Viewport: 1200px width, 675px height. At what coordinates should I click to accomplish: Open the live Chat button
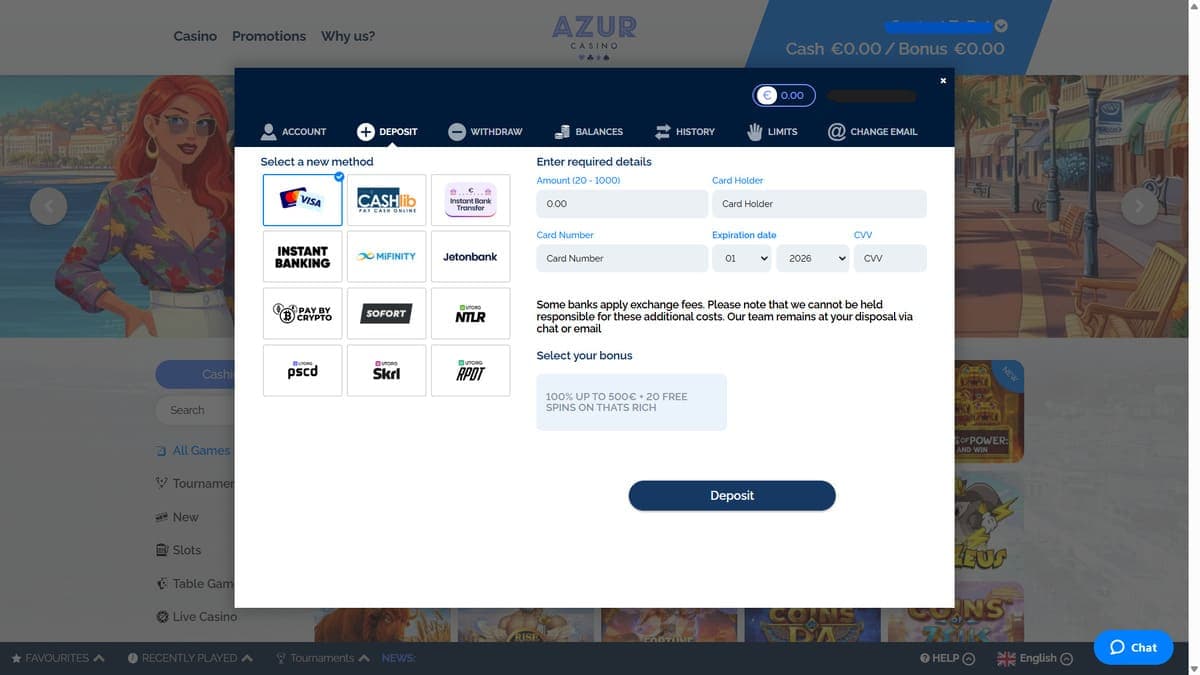point(1133,647)
